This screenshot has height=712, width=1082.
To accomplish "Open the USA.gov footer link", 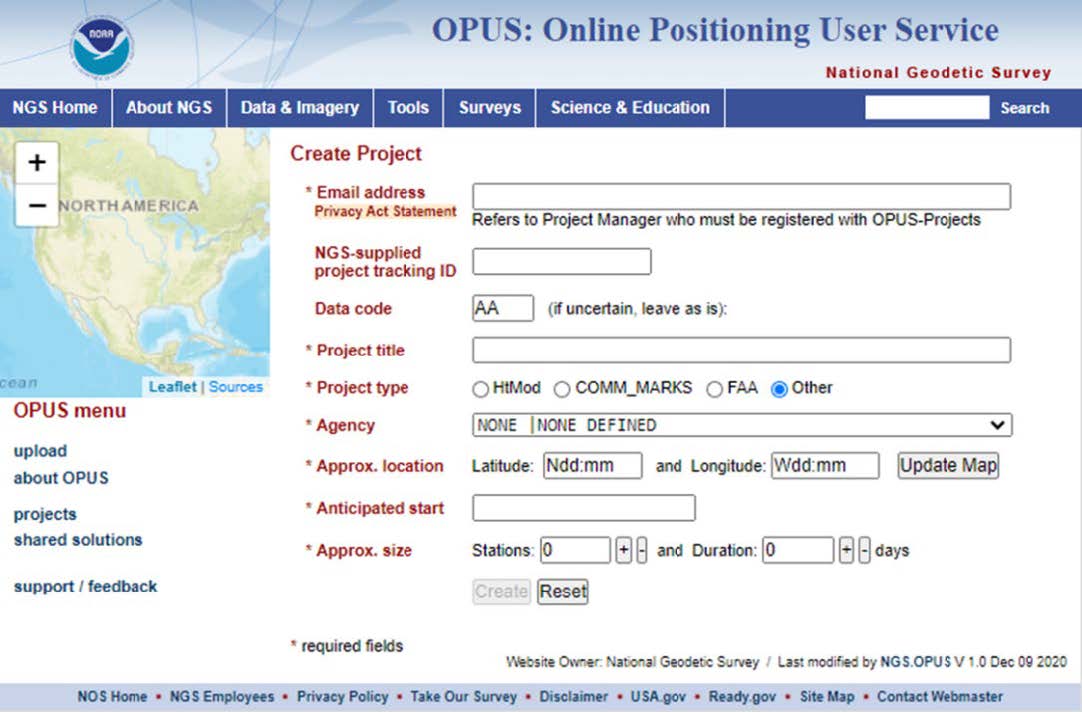I will click(x=658, y=696).
